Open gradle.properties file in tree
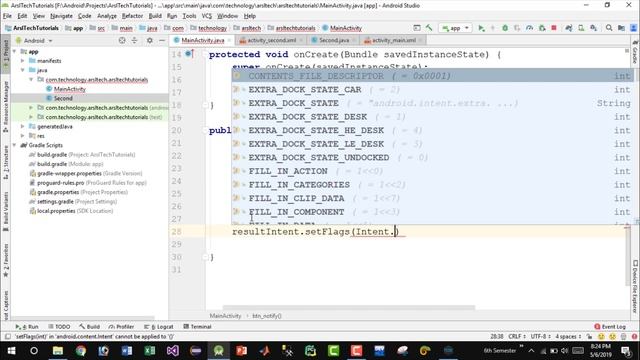 click(x=78, y=192)
